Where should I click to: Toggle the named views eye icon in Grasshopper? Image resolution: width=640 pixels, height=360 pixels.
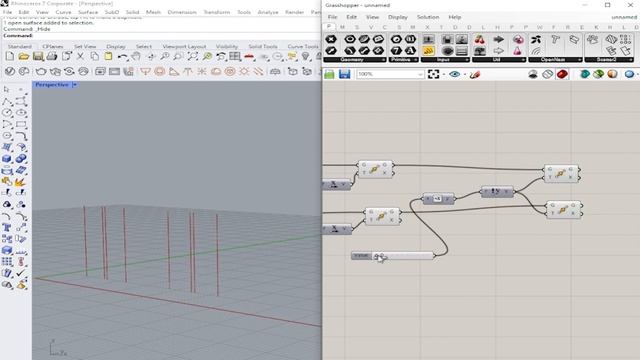[x=454, y=74]
